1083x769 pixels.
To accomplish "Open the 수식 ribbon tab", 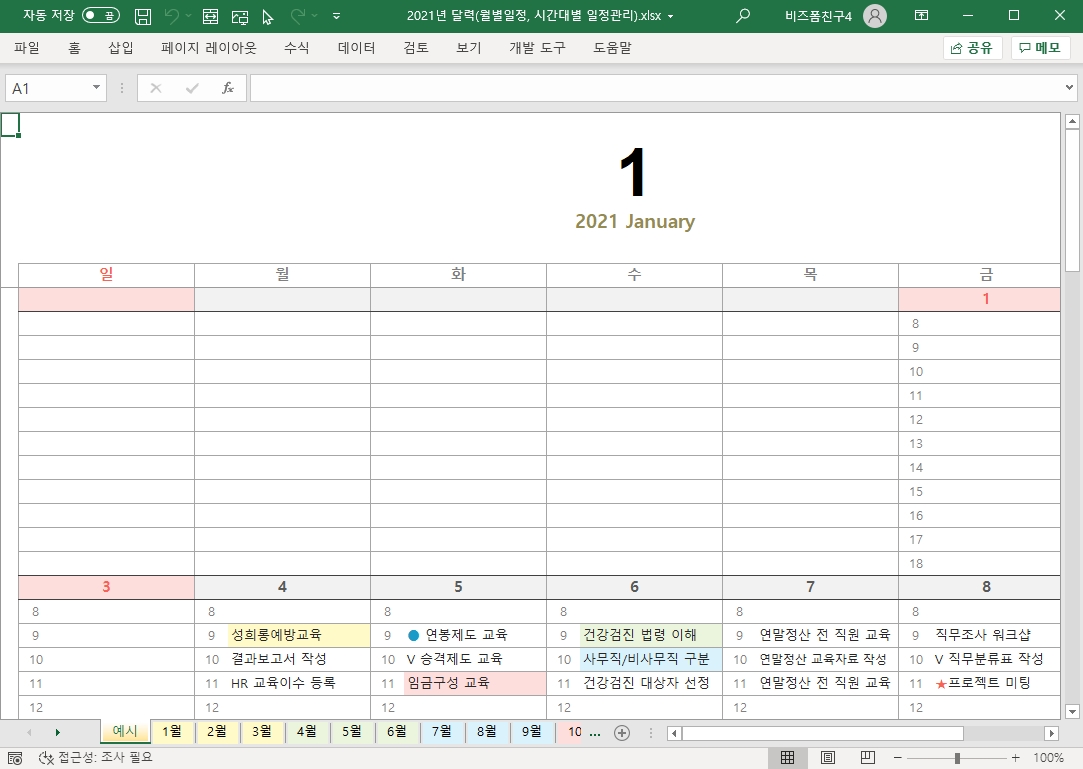I will 296,48.
